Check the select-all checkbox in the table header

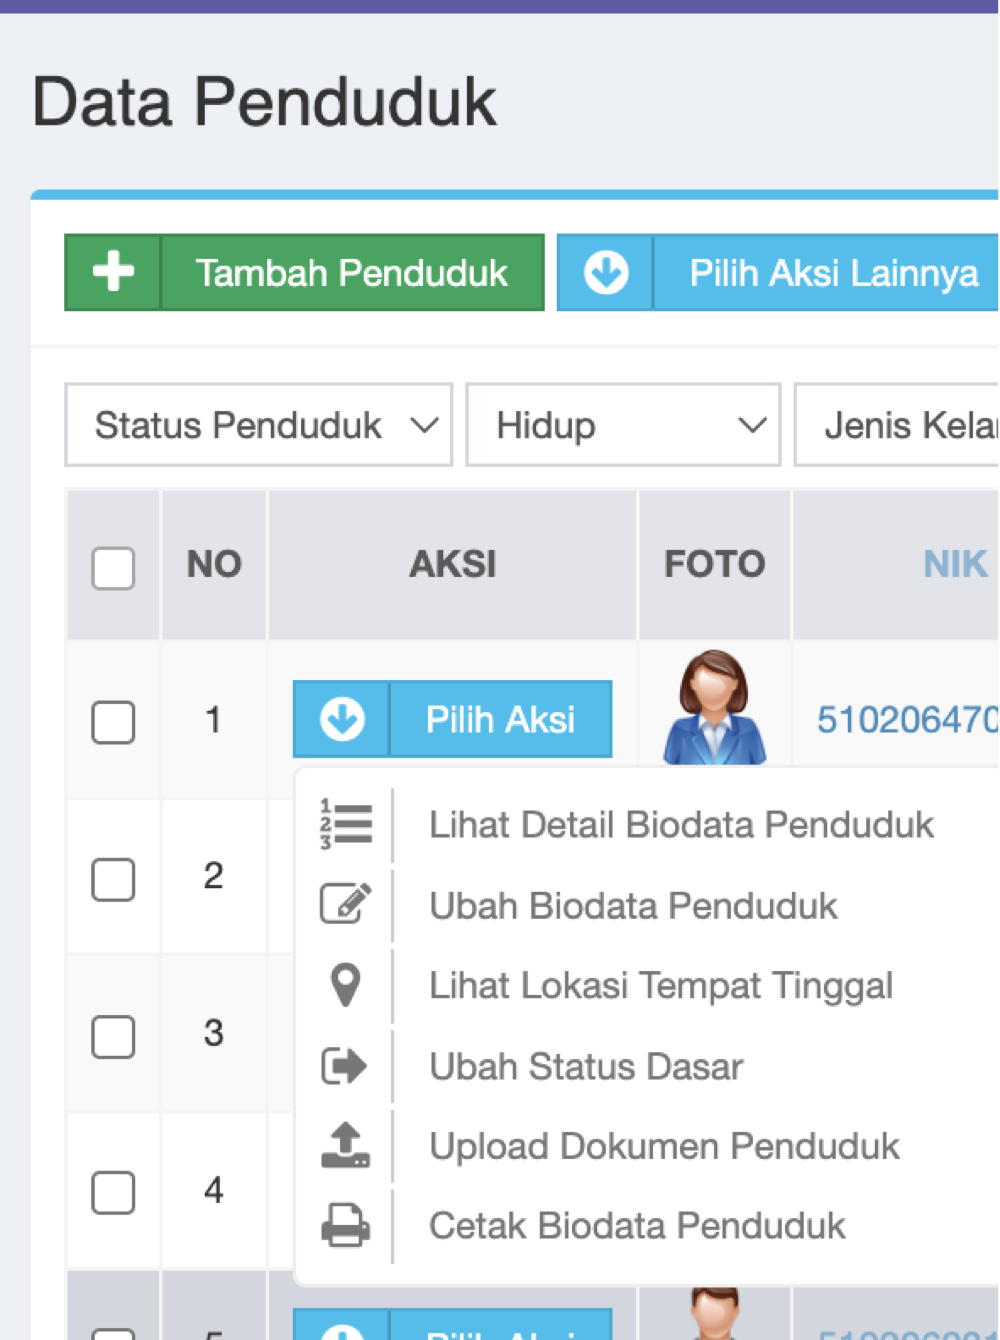point(113,567)
